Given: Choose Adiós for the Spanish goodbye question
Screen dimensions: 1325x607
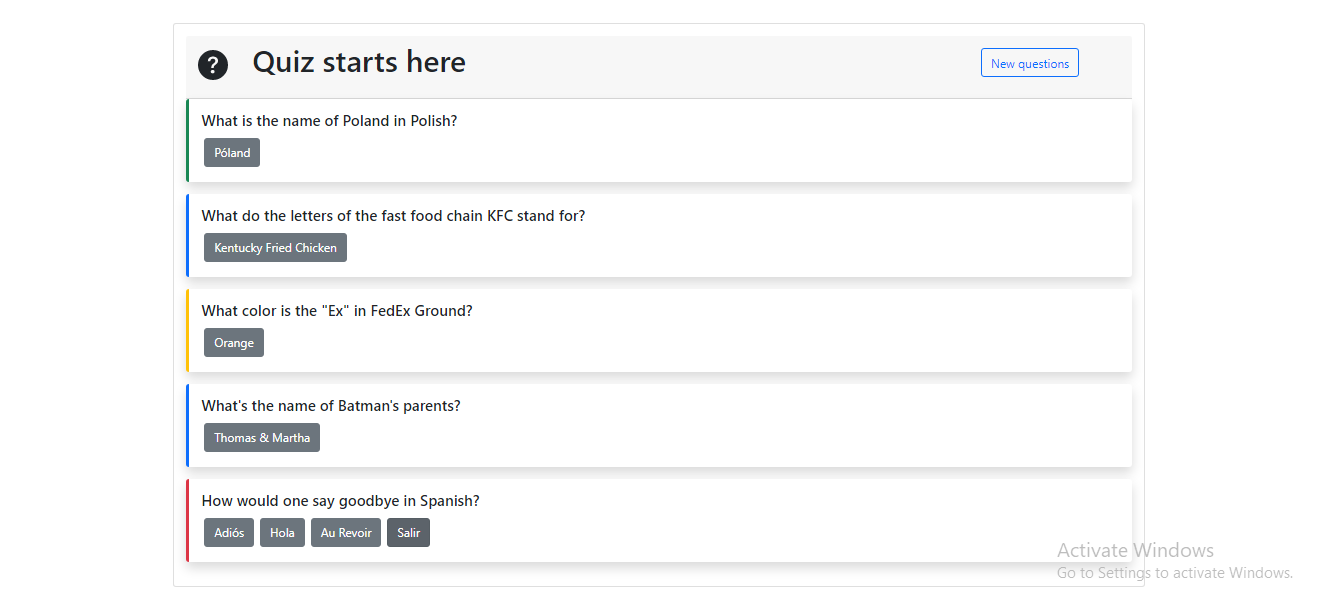Looking at the screenshot, I should pyautogui.click(x=229, y=533).
